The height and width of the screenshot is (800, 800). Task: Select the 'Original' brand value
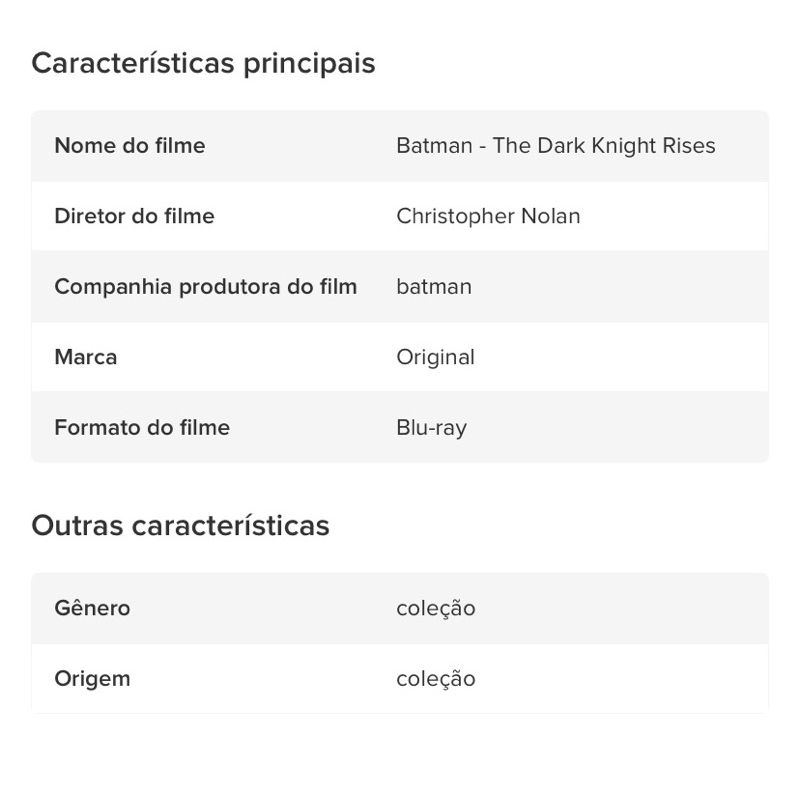[x=435, y=357]
